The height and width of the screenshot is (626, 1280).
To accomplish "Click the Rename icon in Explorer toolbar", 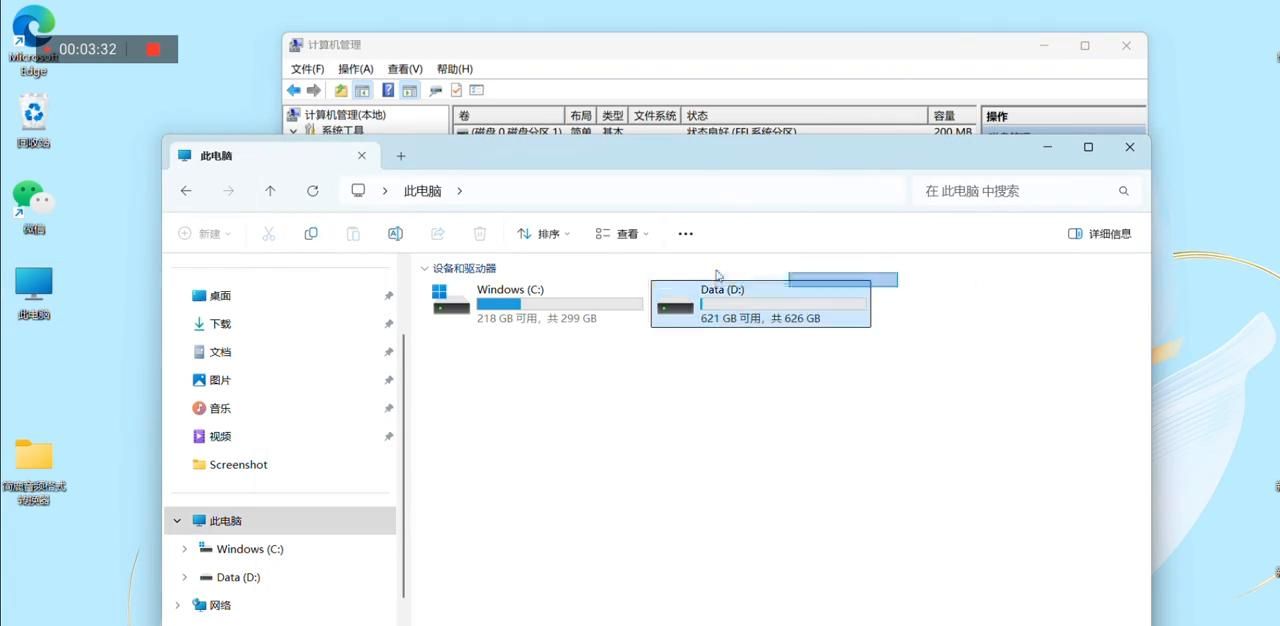I will (395, 233).
